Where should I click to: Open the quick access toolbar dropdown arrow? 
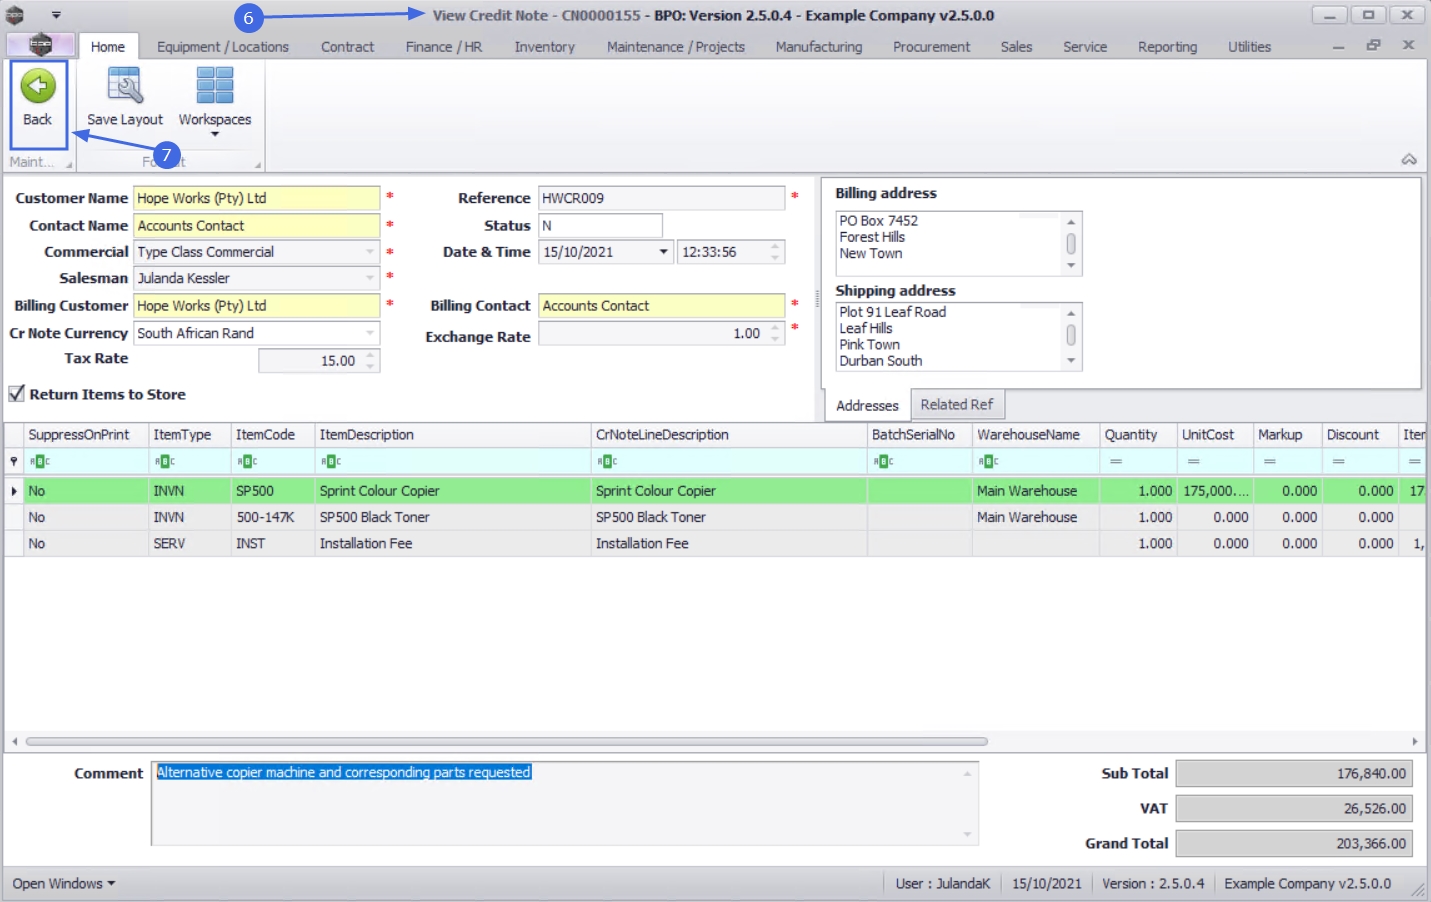coord(56,15)
